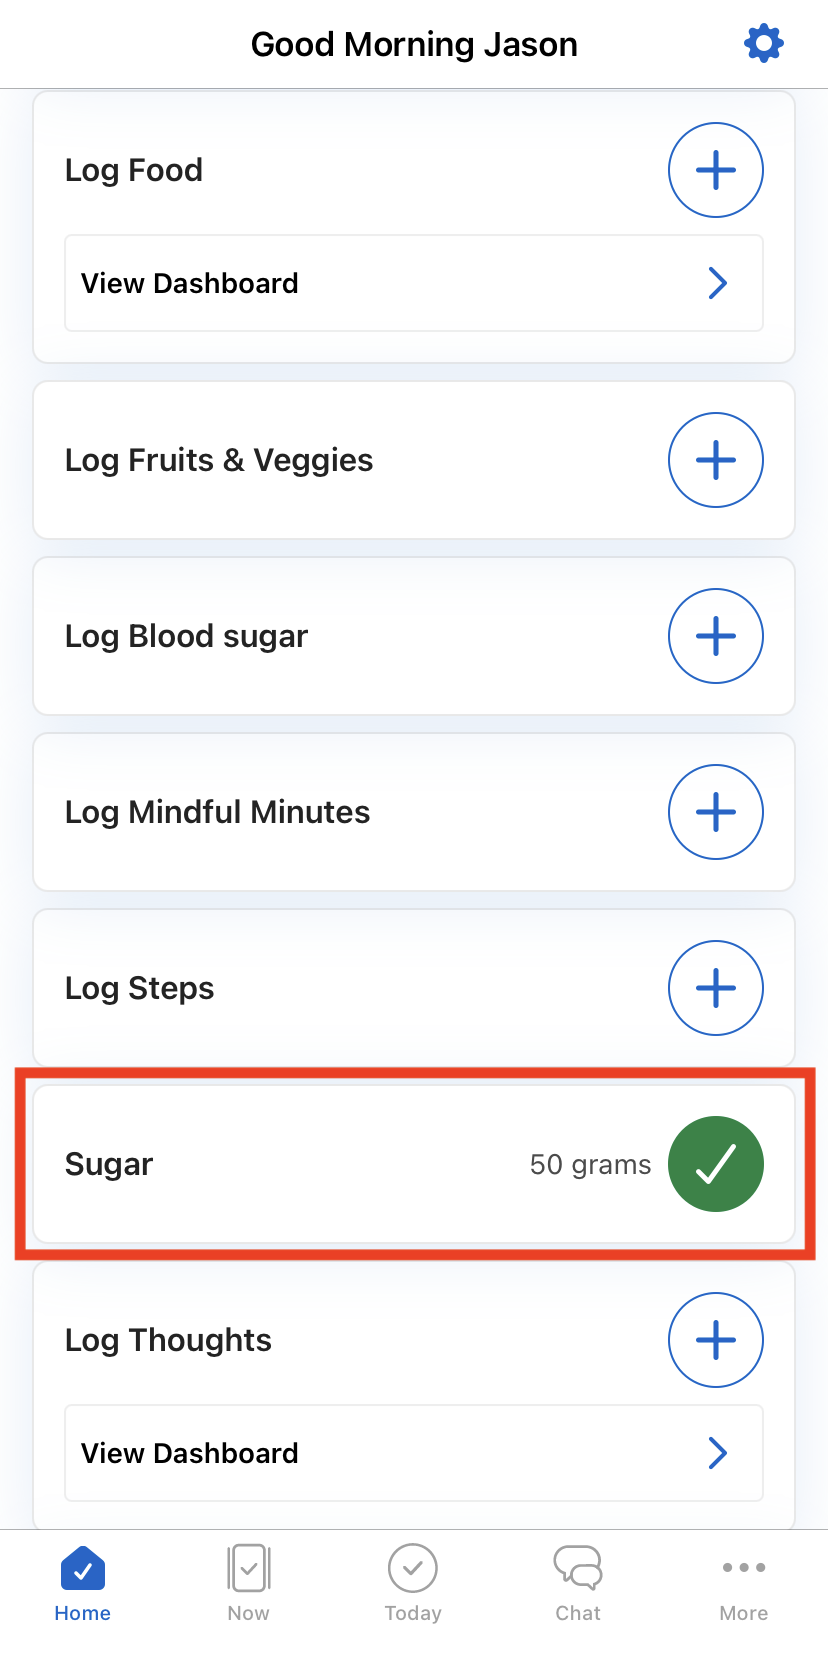The height and width of the screenshot is (1660, 828).
Task: Add a Log Mindful Minutes entry
Action: [716, 812]
